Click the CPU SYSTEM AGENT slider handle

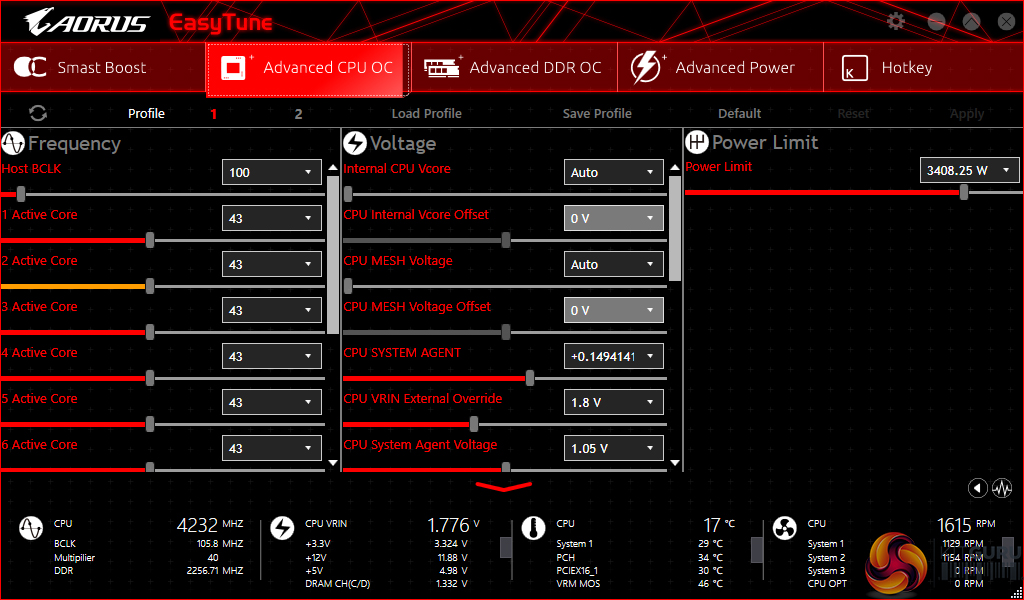(x=530, y=378)
